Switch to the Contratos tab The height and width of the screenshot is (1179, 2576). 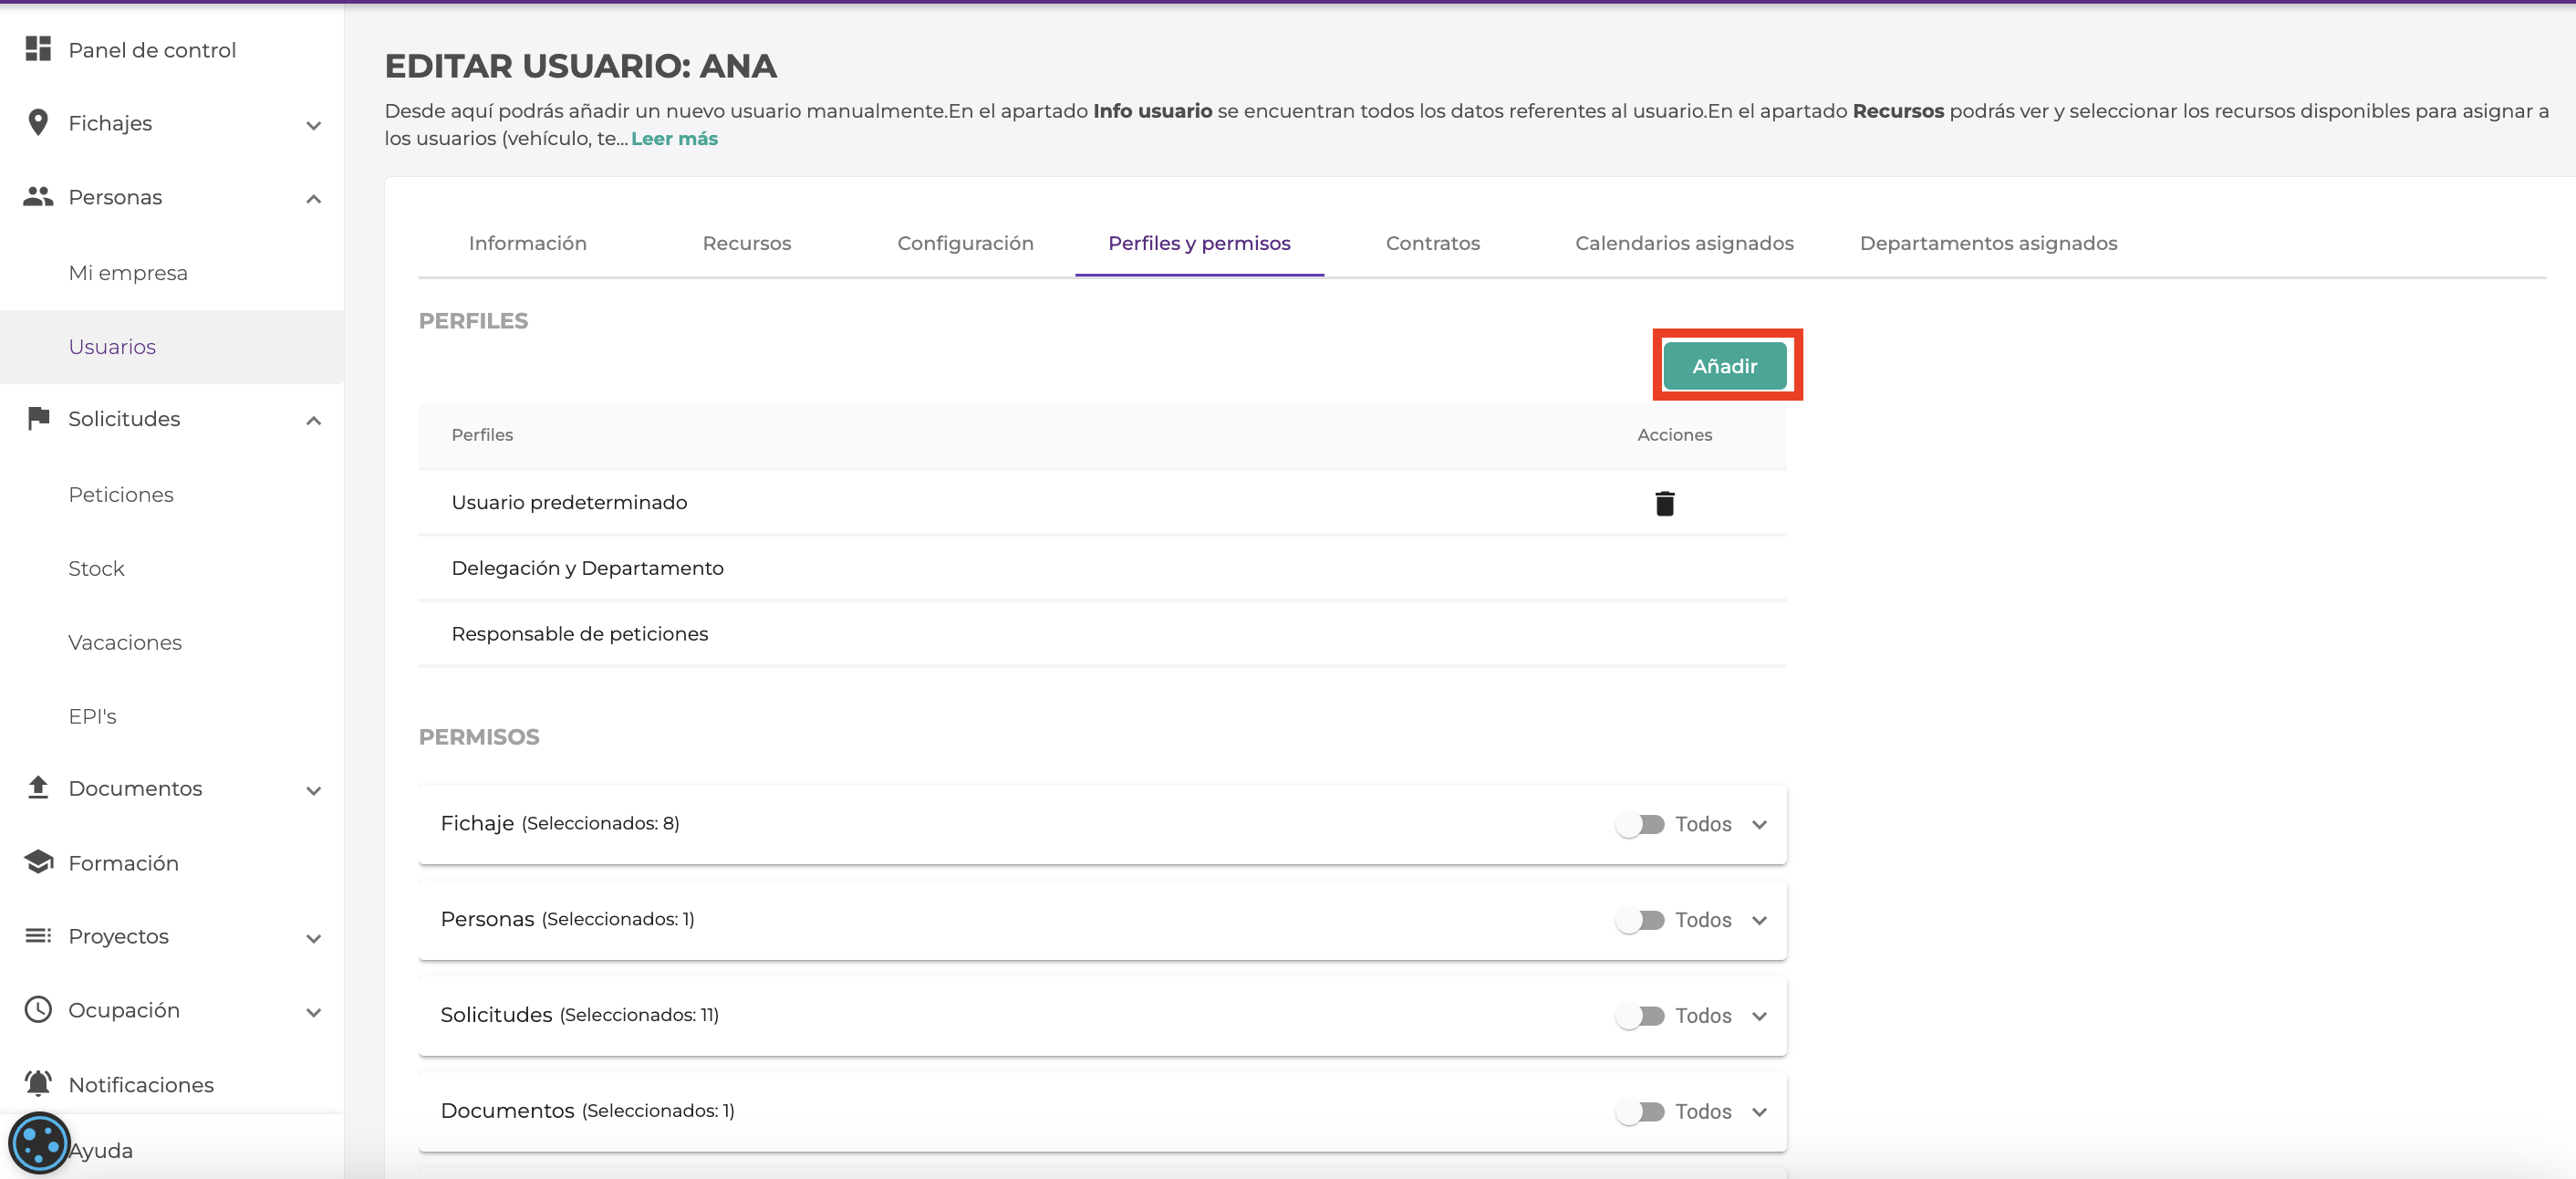(1432, 243)
